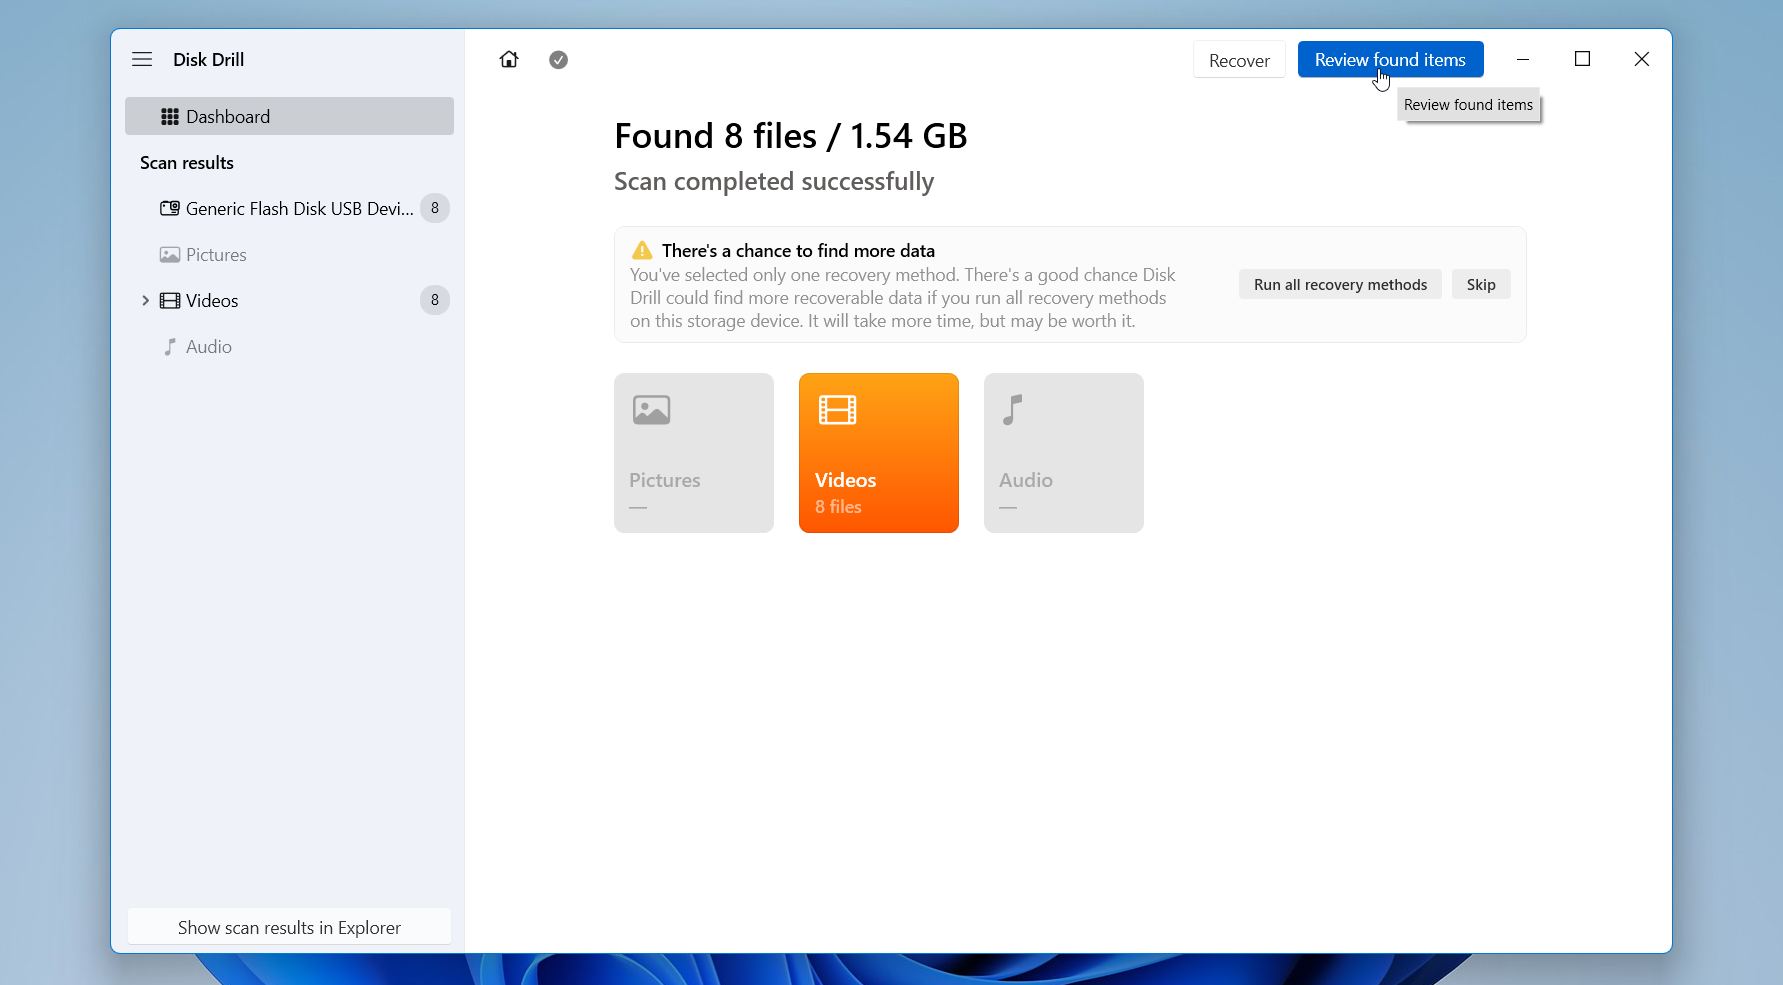Select Generic Flash Disk USB Device scan result
Screen dimensions: 1783x985
tap(287, 208)
